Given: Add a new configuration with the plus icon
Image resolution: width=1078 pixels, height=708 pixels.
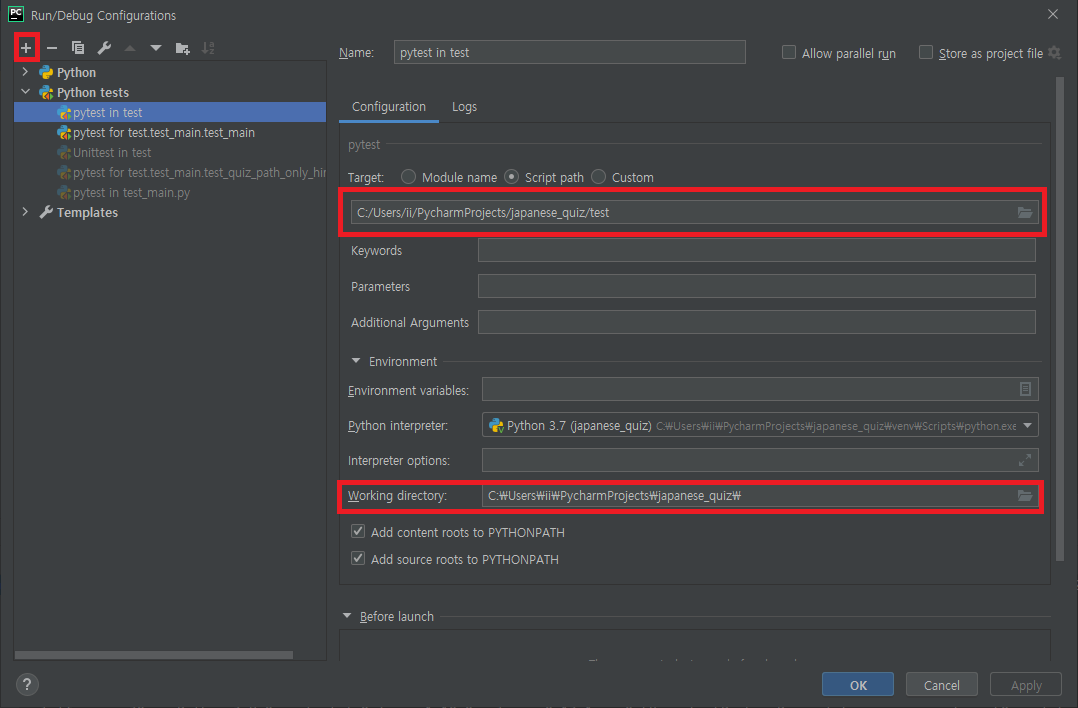Looking at the screenshot, I should tap(26, 47).
